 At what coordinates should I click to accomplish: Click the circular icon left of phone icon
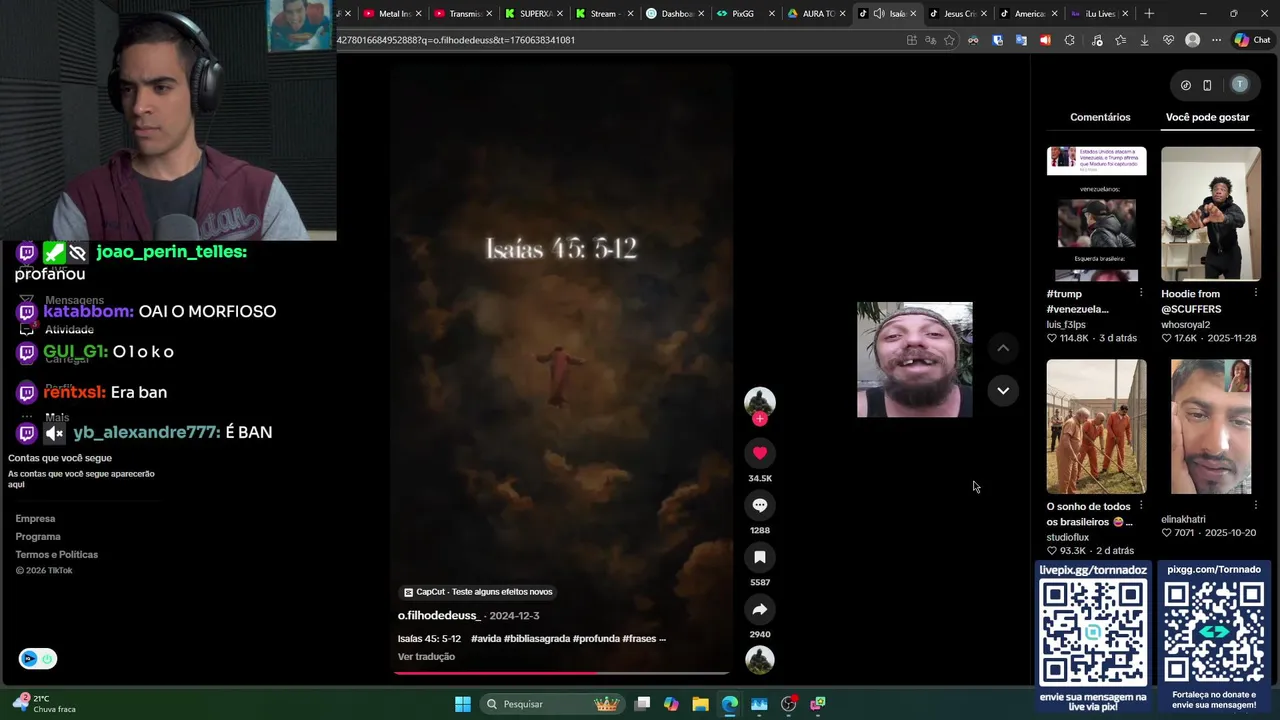pos(1186,85)
